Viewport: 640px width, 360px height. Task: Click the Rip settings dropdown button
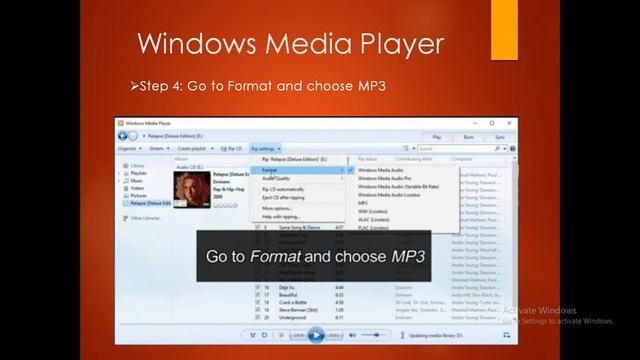pyautogui.click(x=265, y=149)
